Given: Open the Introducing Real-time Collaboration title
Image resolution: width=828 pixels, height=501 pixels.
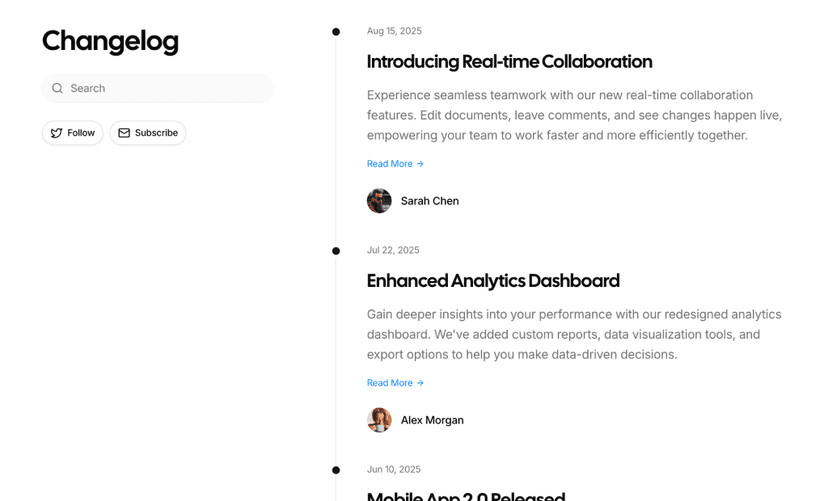Looking at the screenshot, I should [x=509, y=62].
